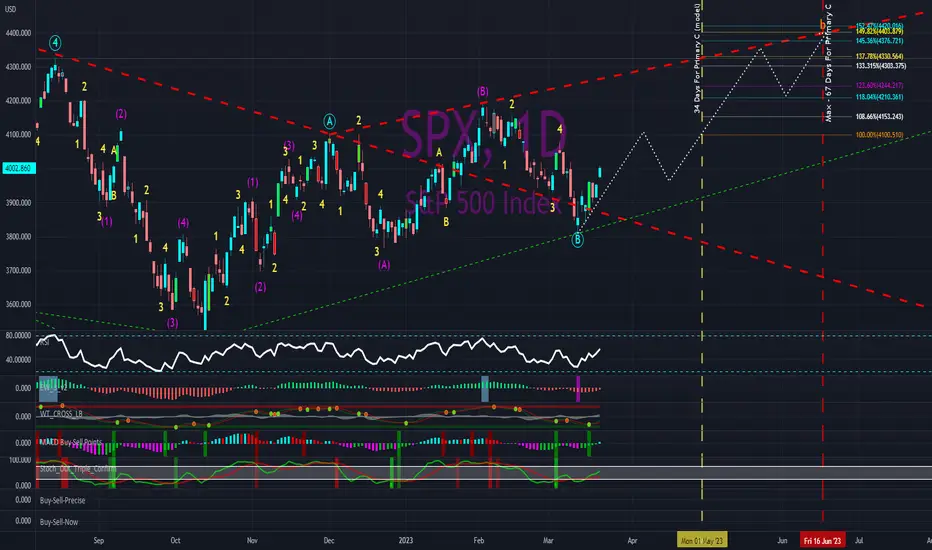This screenshot has height=550, width=932.
Task: Select the cyan circled B wave marker
Action: click(x=577, y=240)
